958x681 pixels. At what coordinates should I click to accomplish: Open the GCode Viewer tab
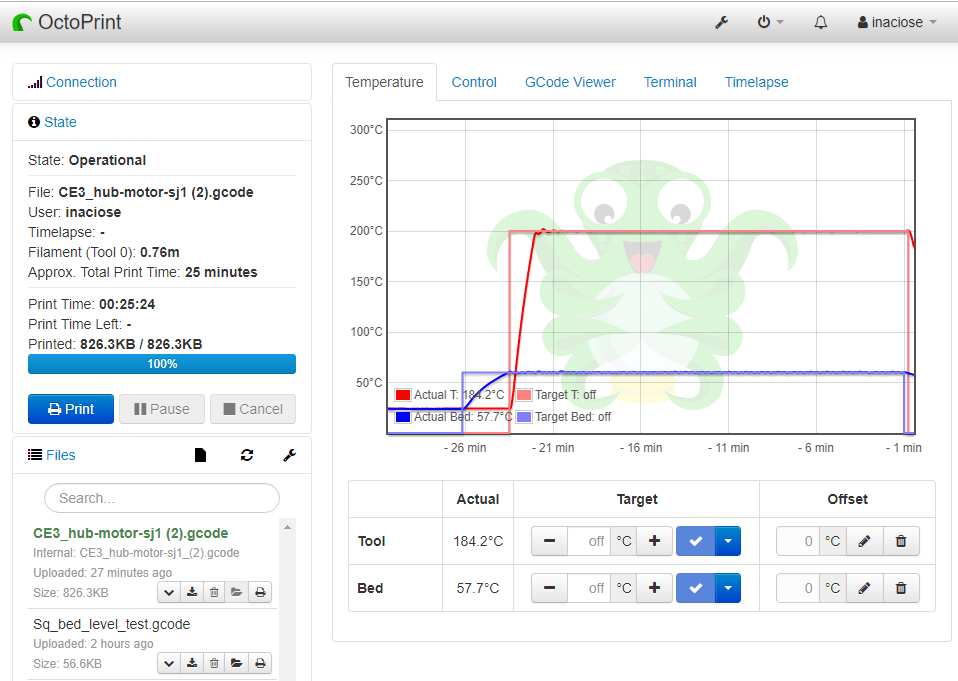570,82
